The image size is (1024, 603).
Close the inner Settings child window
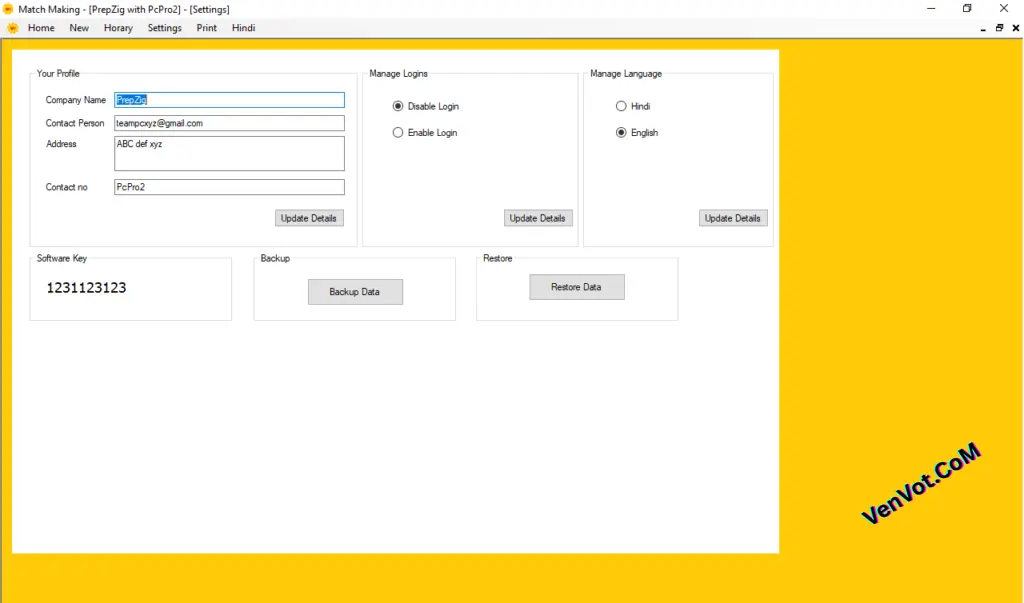tap(1016, 28)
